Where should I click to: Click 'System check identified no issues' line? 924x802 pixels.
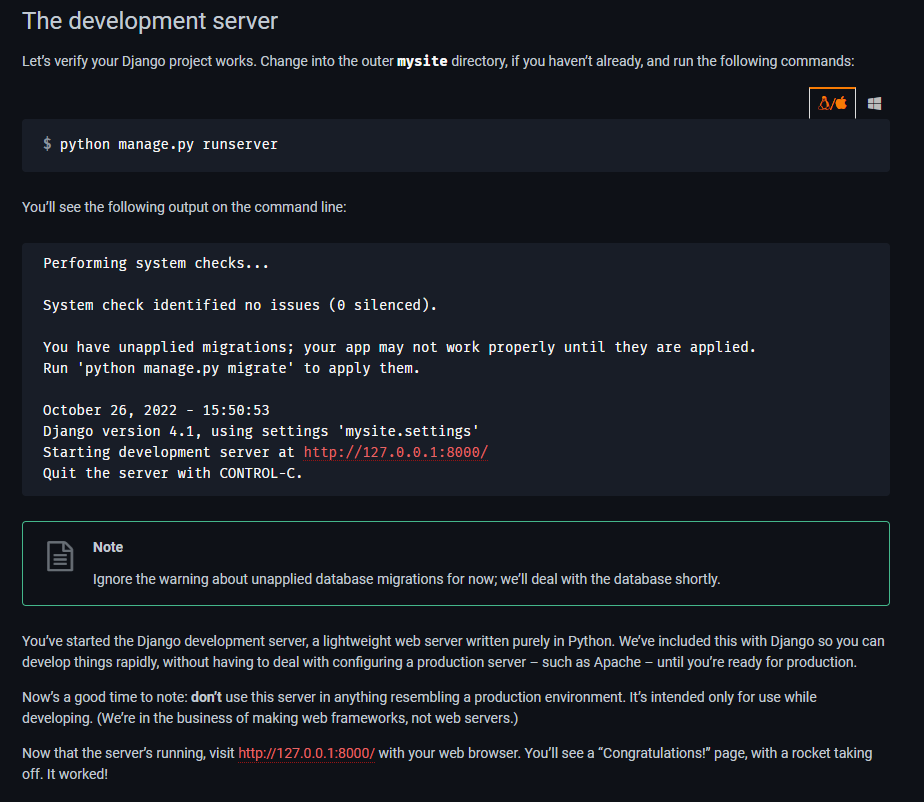point(240,305)
